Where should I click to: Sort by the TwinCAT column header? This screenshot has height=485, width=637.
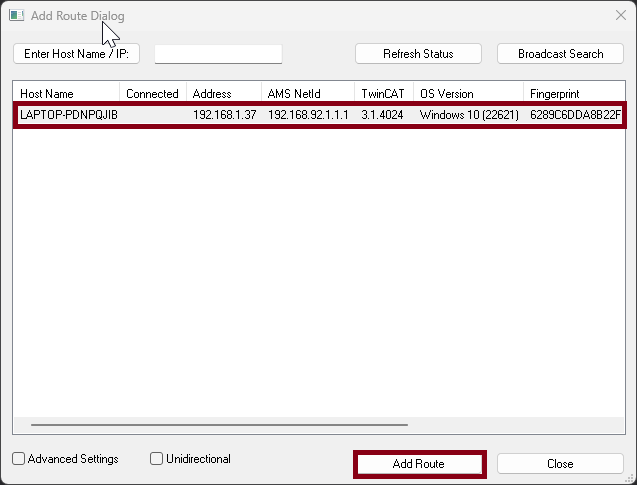point(383,94)
